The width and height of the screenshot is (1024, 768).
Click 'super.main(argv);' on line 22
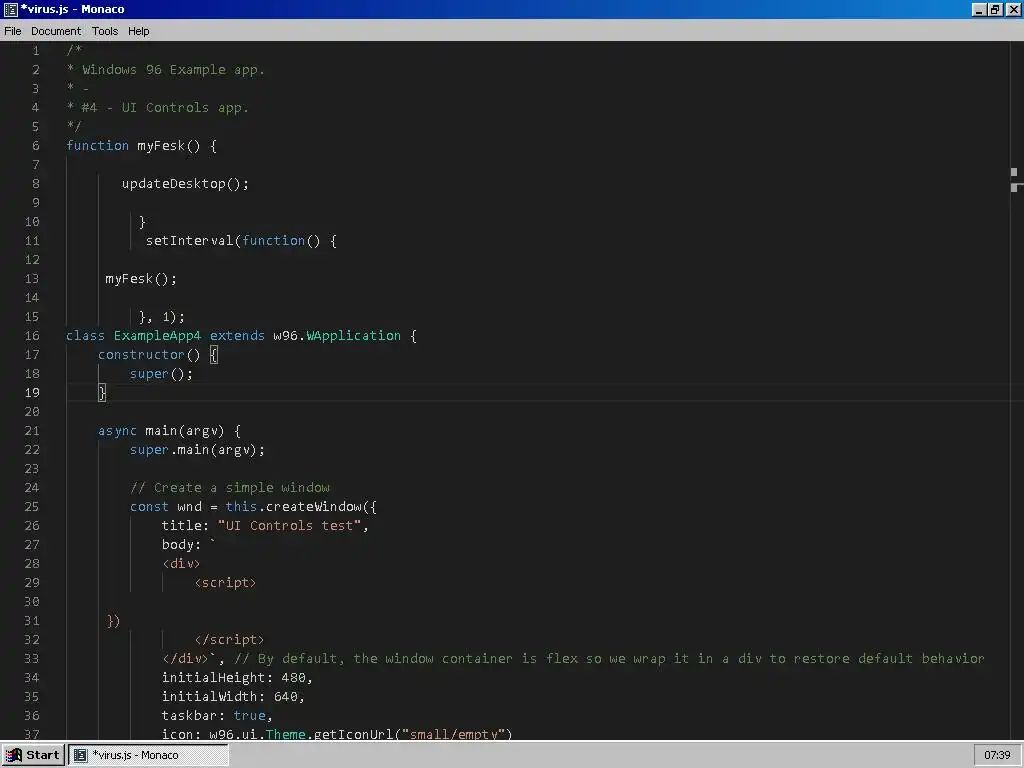pos(197,449)
